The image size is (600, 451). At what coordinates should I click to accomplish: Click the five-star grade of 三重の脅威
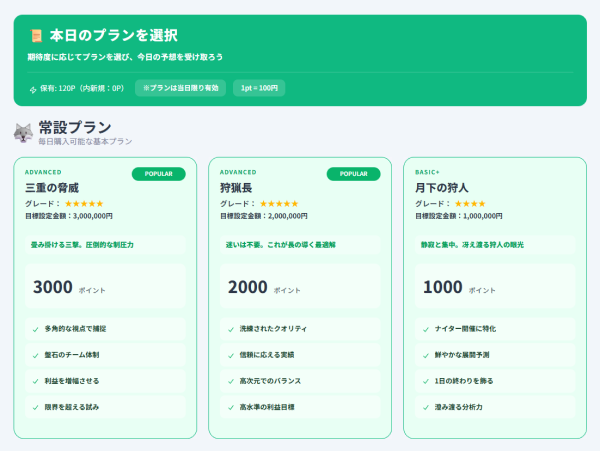click(84, 204)
